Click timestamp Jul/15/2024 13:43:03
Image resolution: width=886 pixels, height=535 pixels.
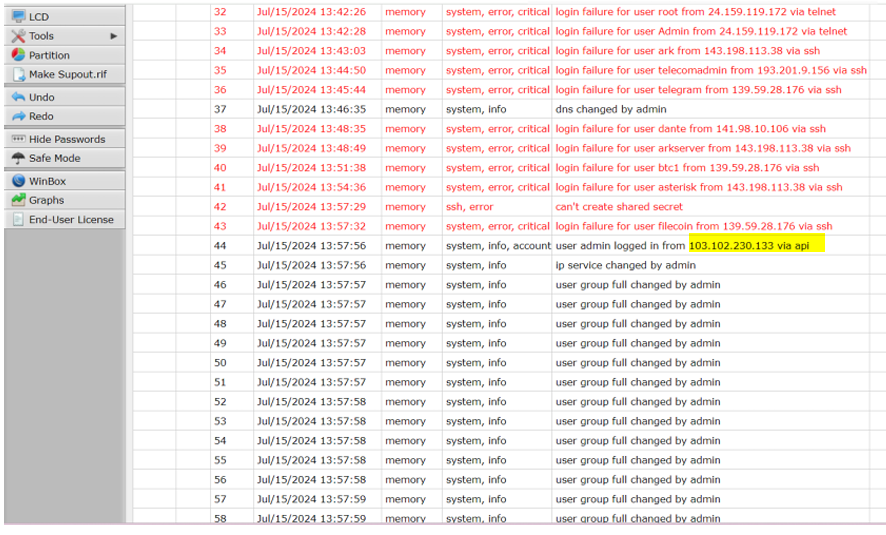311,50
